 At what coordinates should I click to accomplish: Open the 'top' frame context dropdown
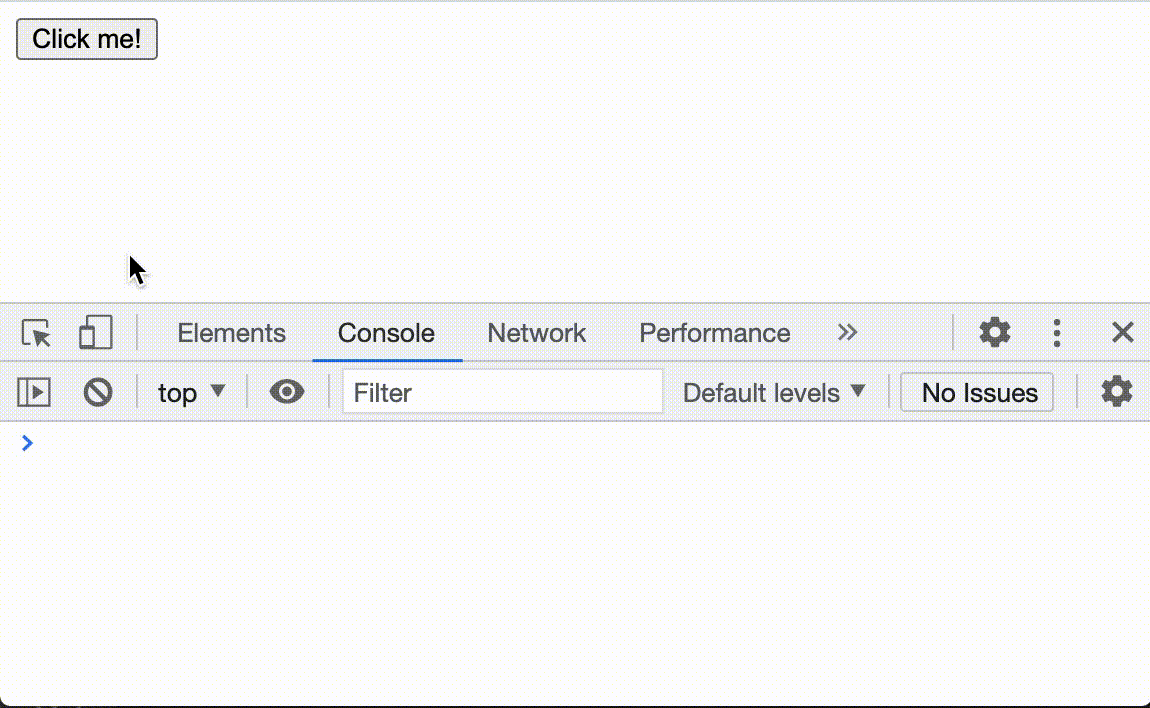click(x=190, y=392)
